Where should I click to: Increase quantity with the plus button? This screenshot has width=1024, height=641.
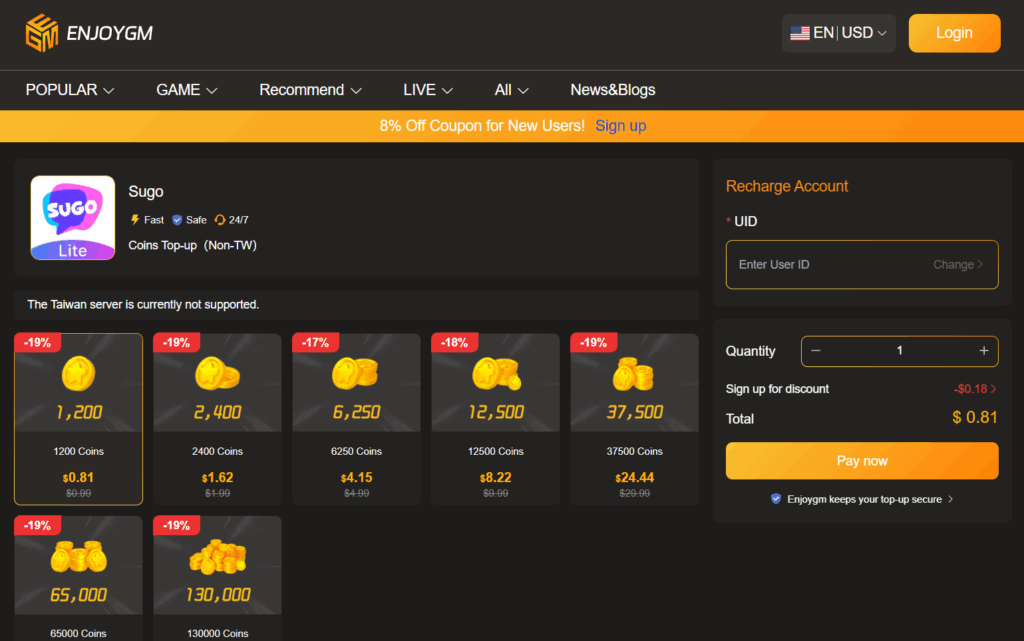click(x=983, y=351)
